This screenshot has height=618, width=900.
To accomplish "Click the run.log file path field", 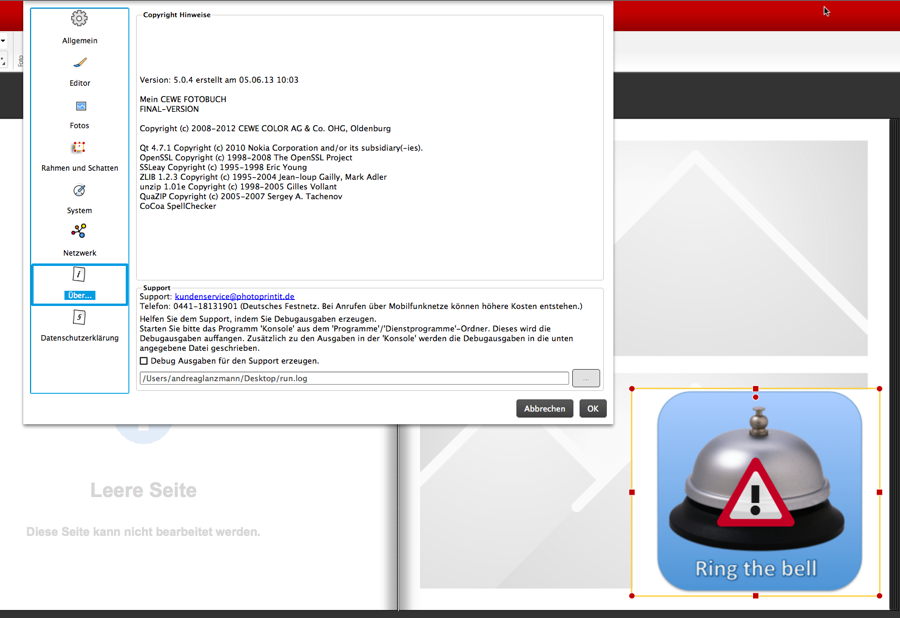I will point(354,379).
